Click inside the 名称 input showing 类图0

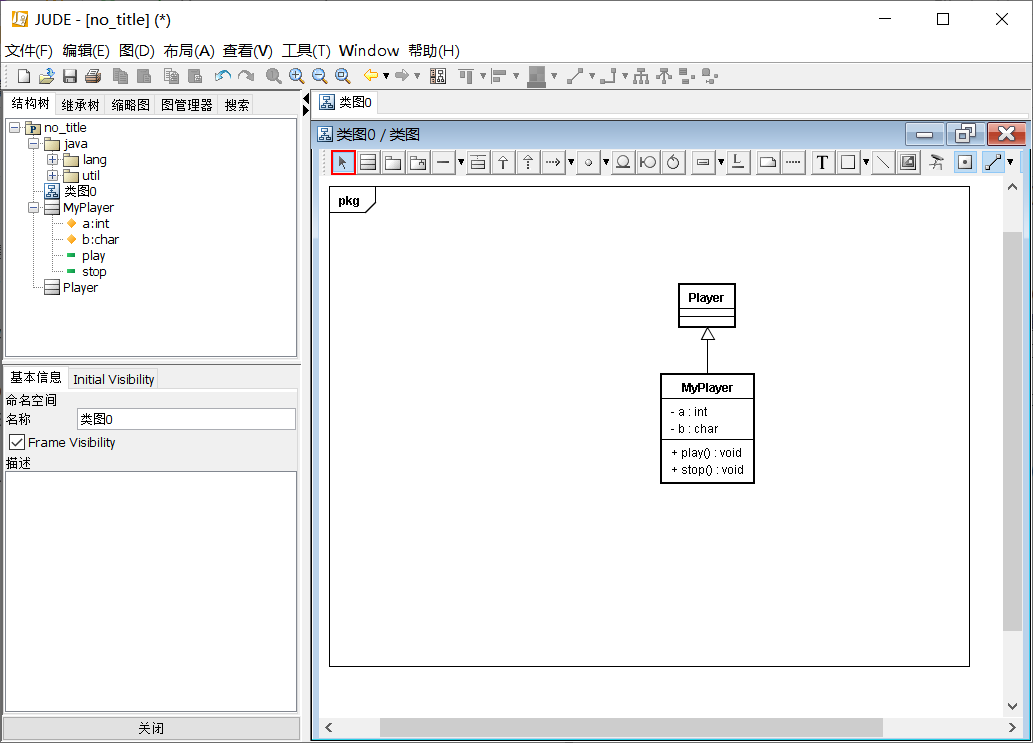coord(186,418)
